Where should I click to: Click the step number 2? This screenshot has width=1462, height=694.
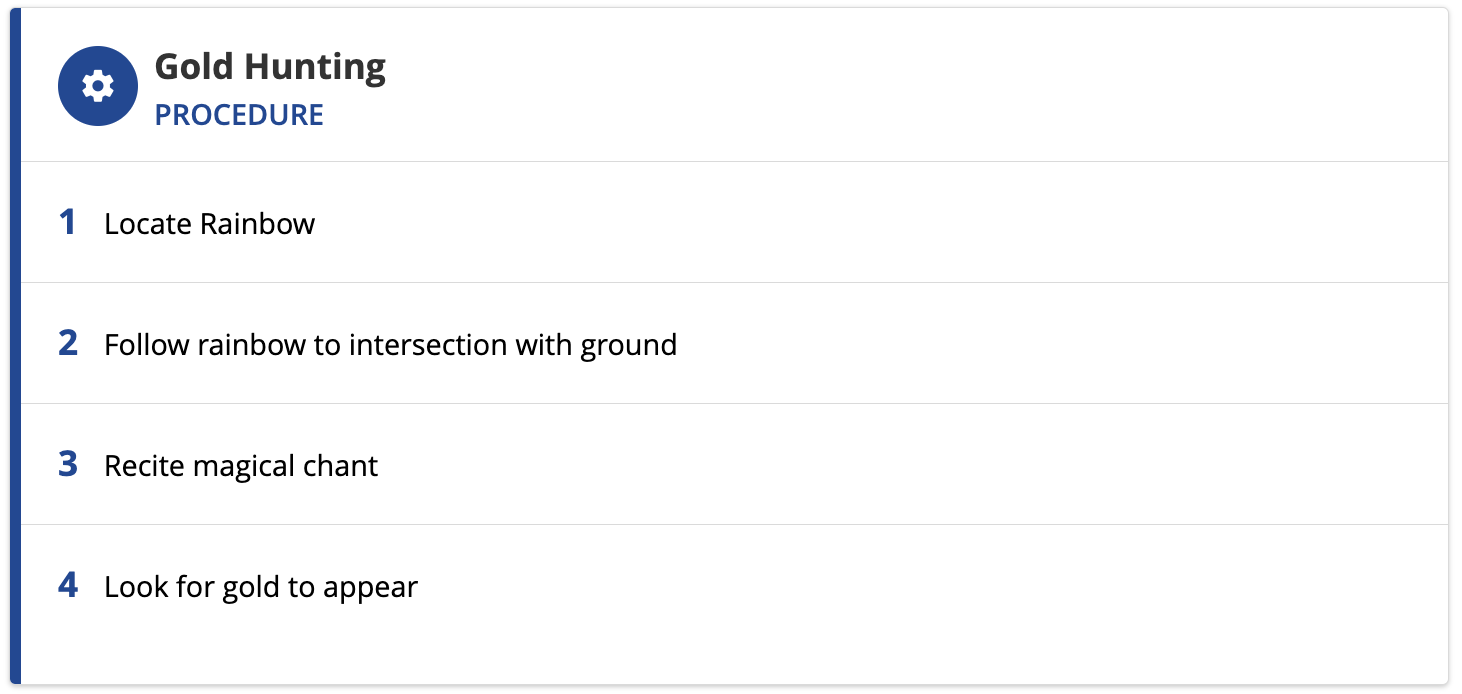pyautogui.click(x=67, y=343)
